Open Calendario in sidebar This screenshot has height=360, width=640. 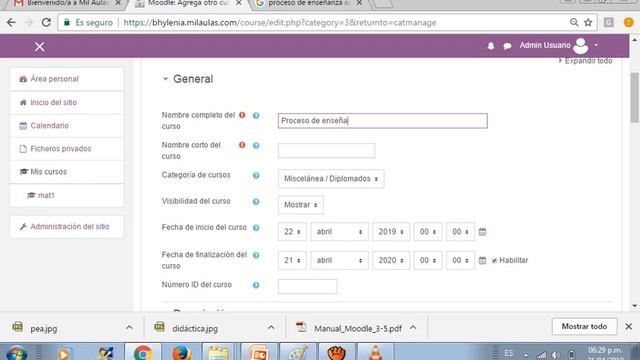tap(67, 126)
